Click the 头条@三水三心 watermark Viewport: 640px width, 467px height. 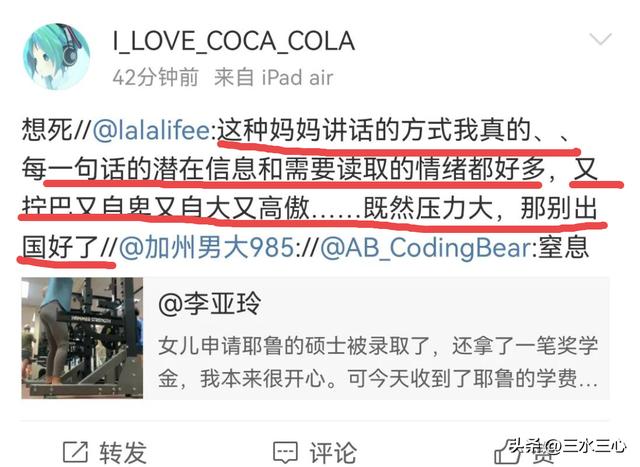point(567,446)
